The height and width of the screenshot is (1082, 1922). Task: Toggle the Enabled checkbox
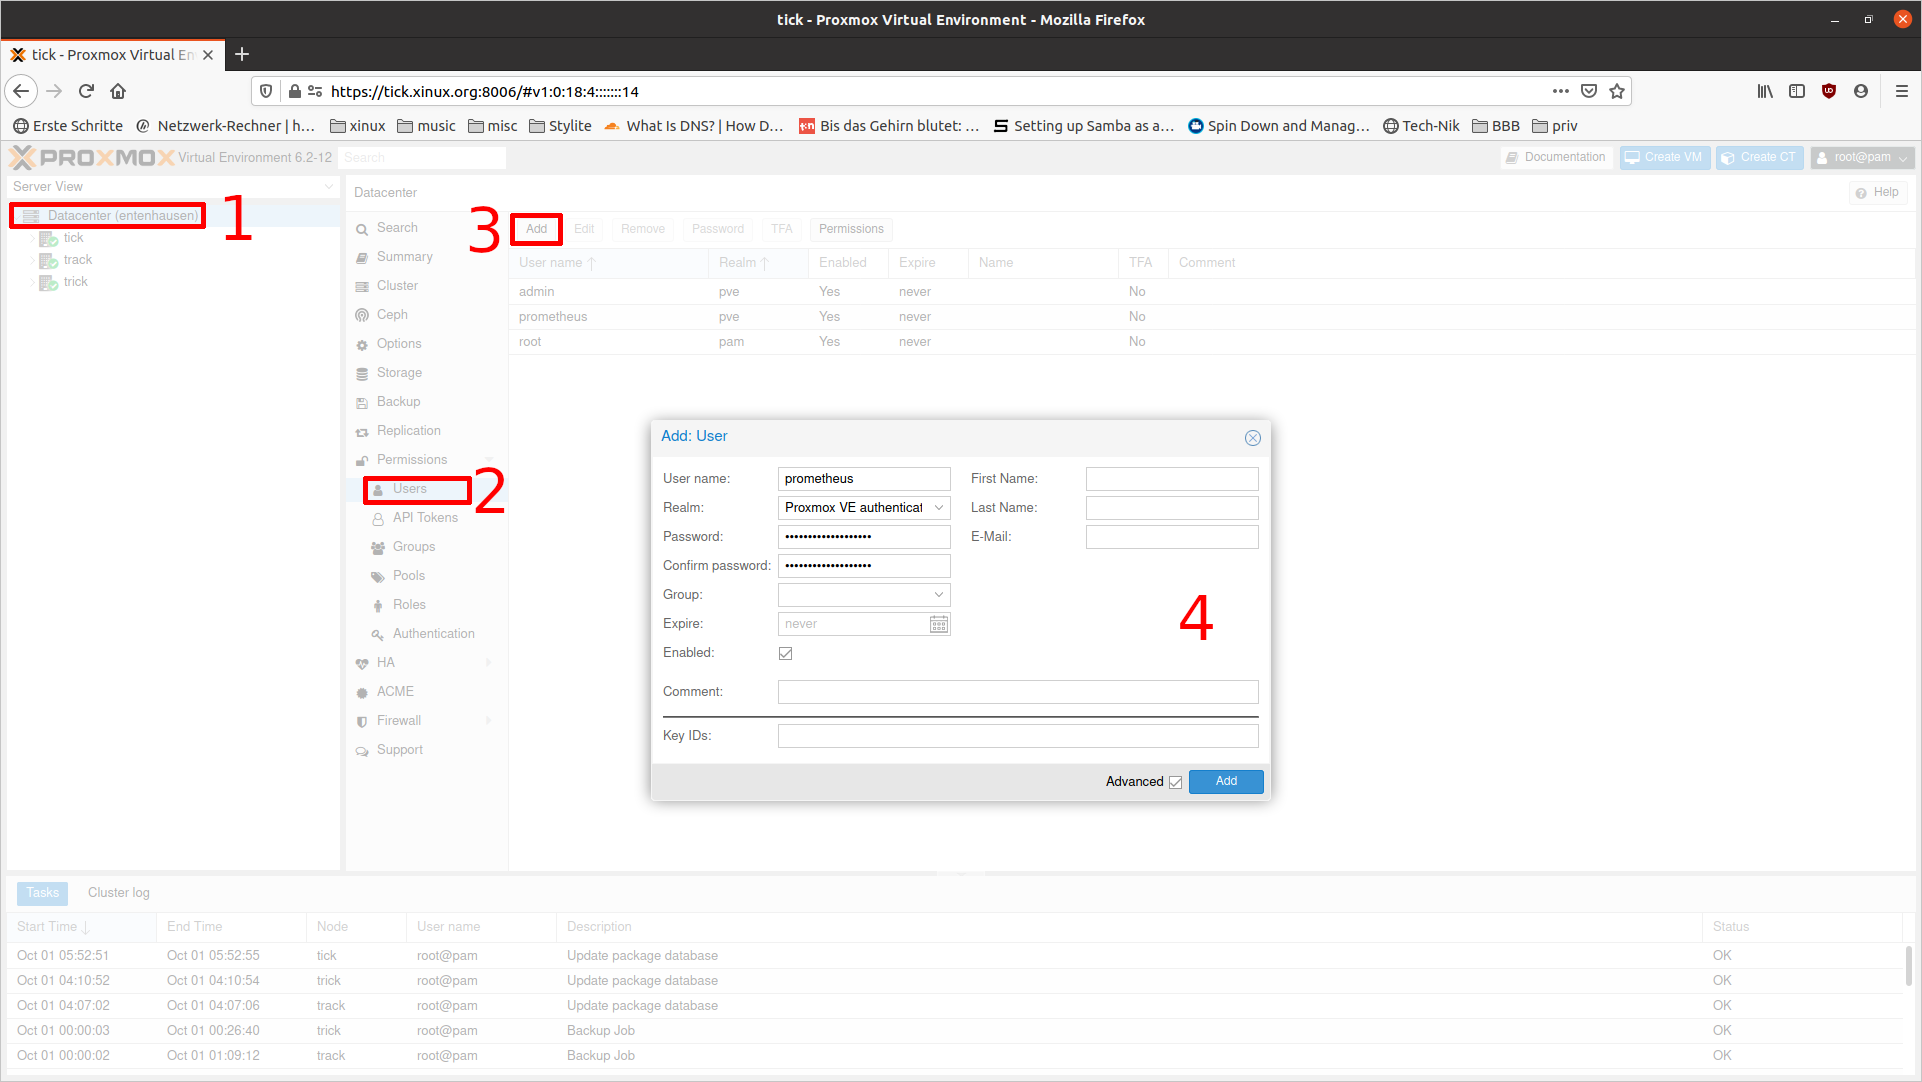pos(786,653)
